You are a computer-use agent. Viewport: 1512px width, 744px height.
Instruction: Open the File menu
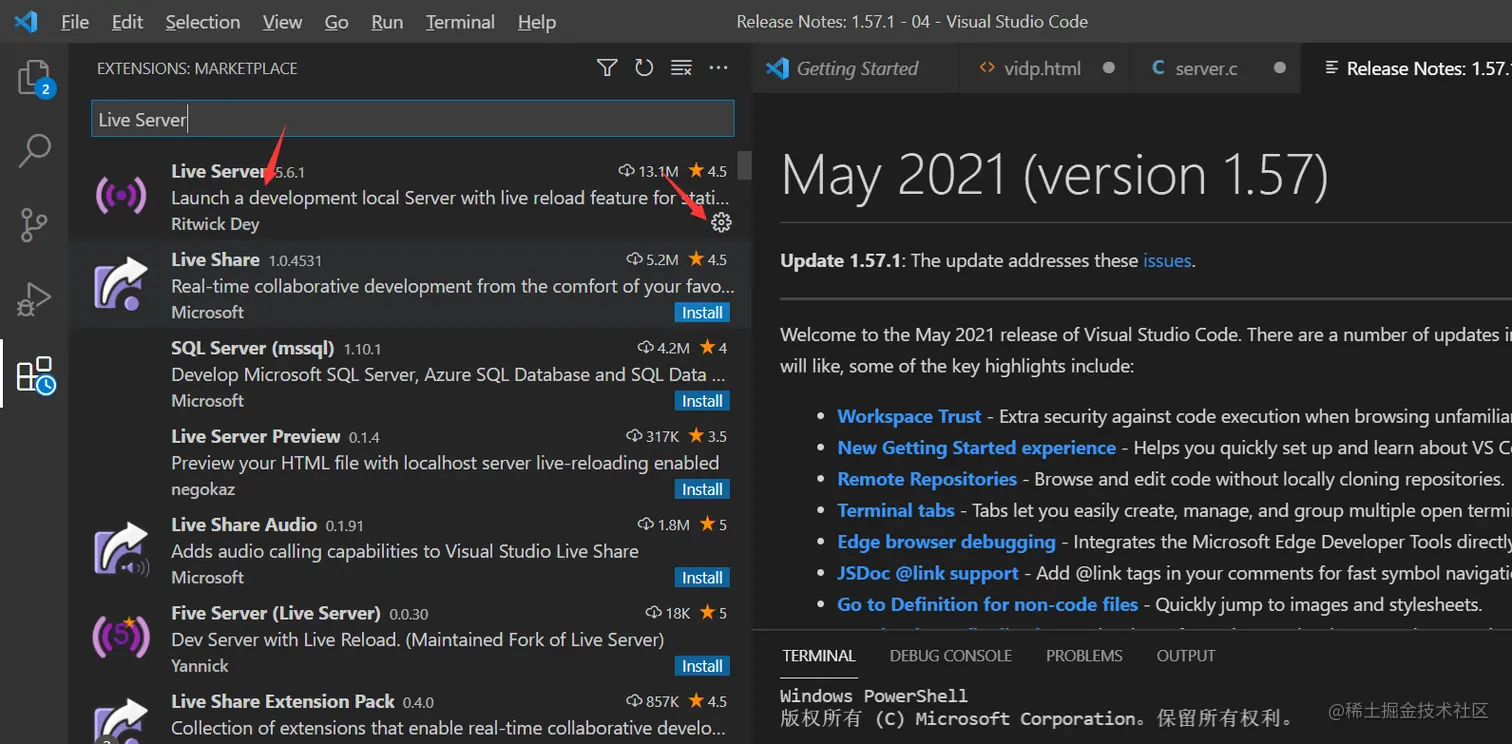[x=75, y=21]
